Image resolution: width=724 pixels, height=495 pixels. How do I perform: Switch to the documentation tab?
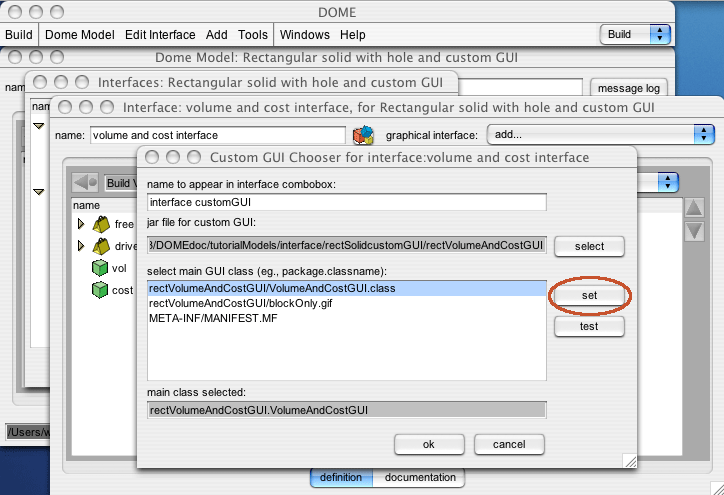tap(419, 477)
